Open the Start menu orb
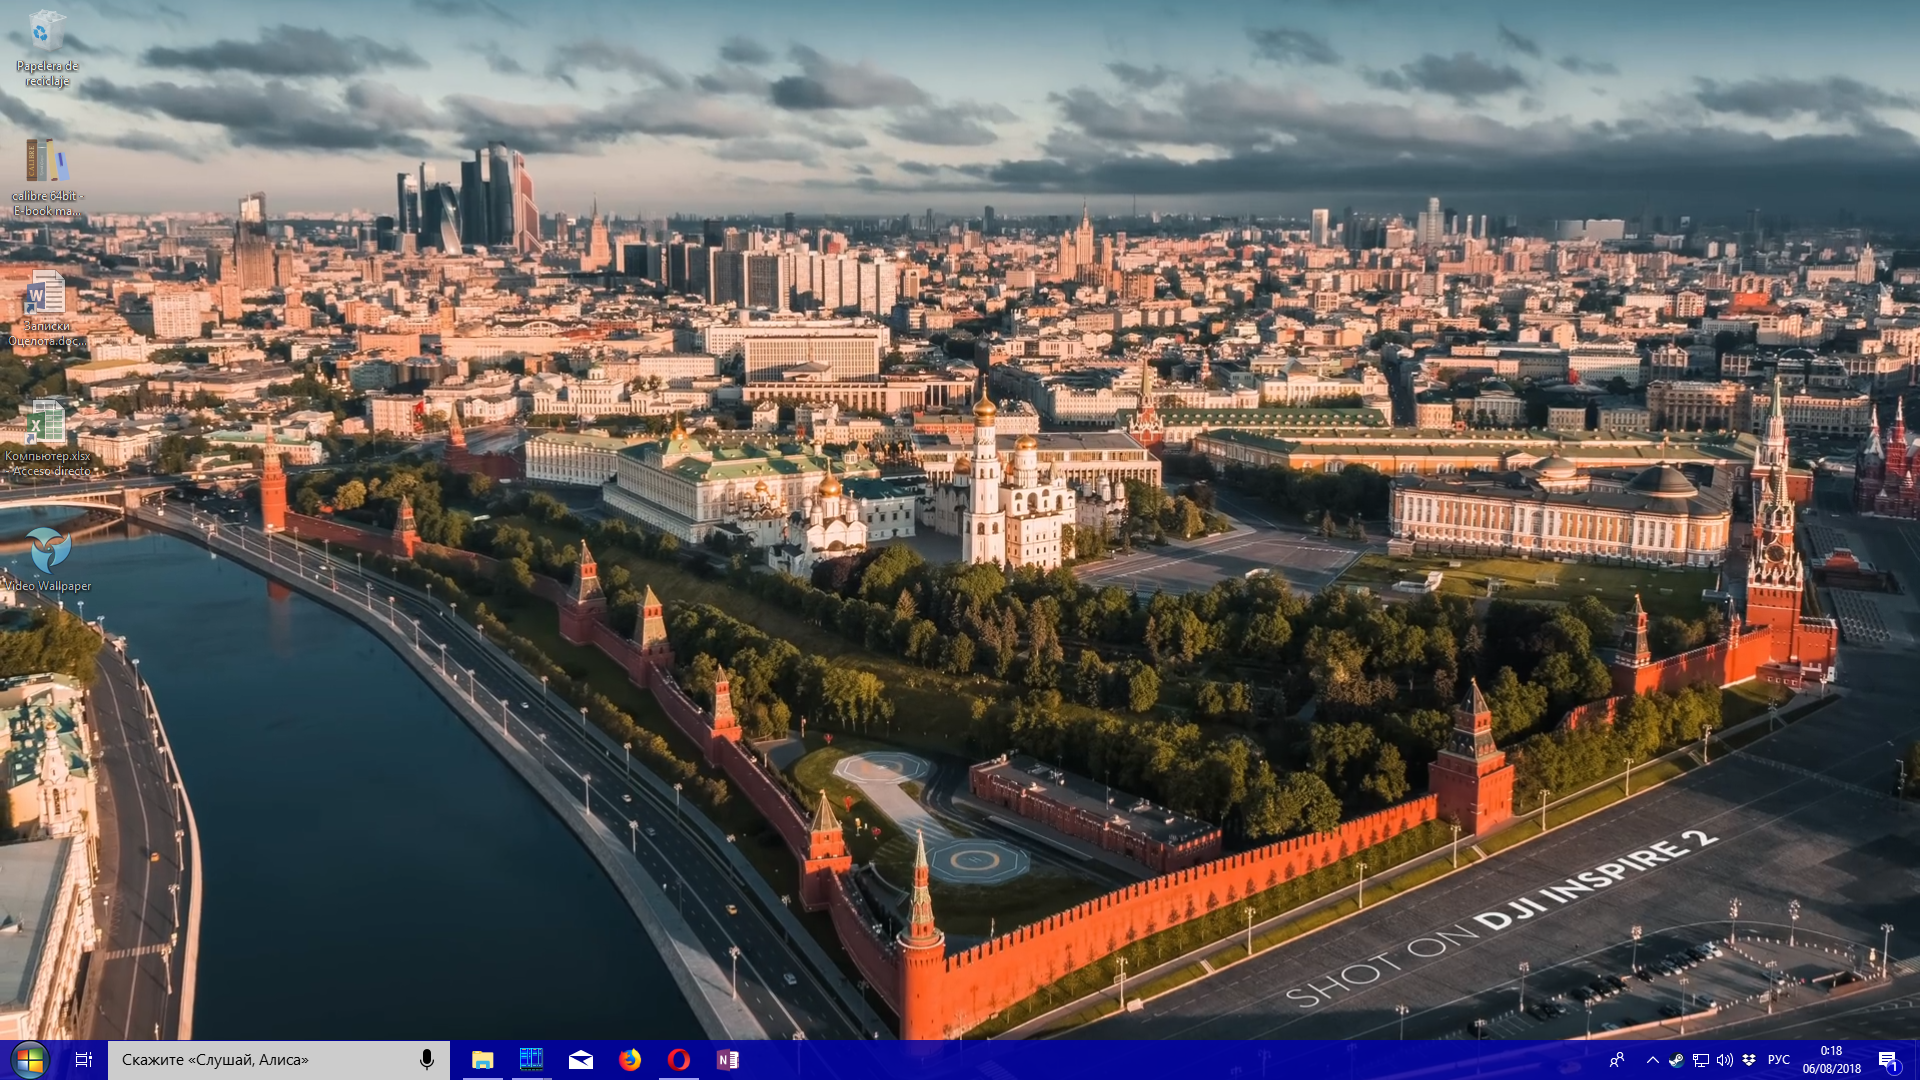Image resolution: width=1920 pixels, height=1080 pixels. point(29,1060)
